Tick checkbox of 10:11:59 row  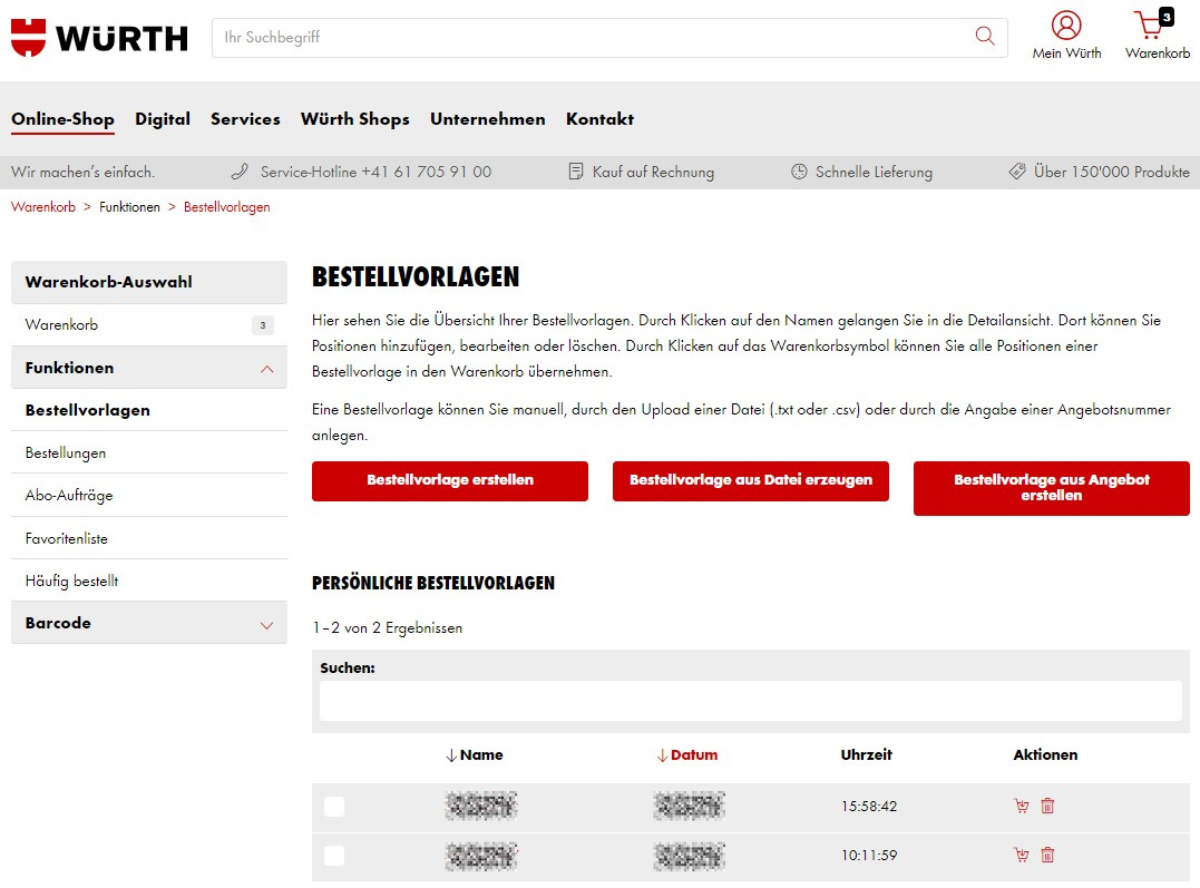tap(334, 856)
